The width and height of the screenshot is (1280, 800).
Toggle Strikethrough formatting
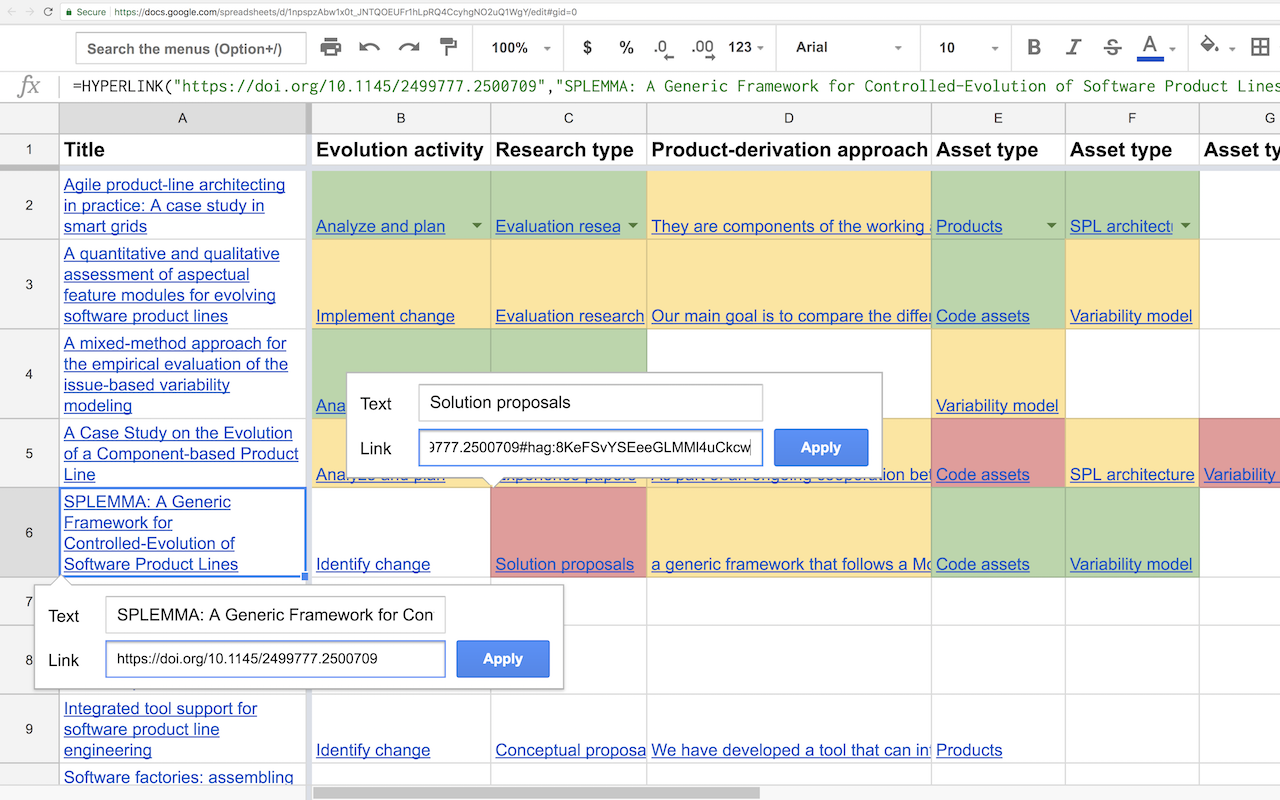pos(1112,47)
